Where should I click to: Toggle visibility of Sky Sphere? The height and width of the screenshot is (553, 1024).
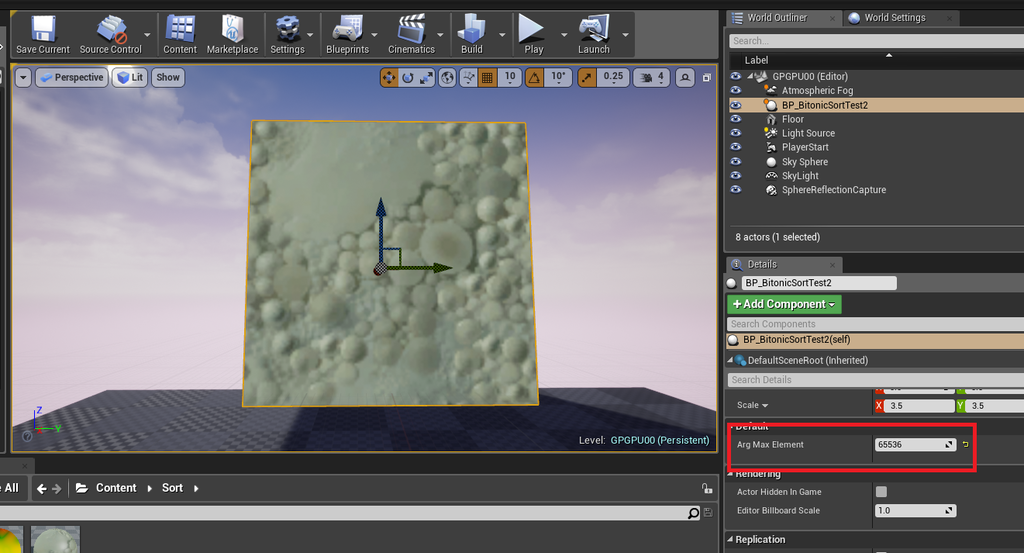[736, 161]
